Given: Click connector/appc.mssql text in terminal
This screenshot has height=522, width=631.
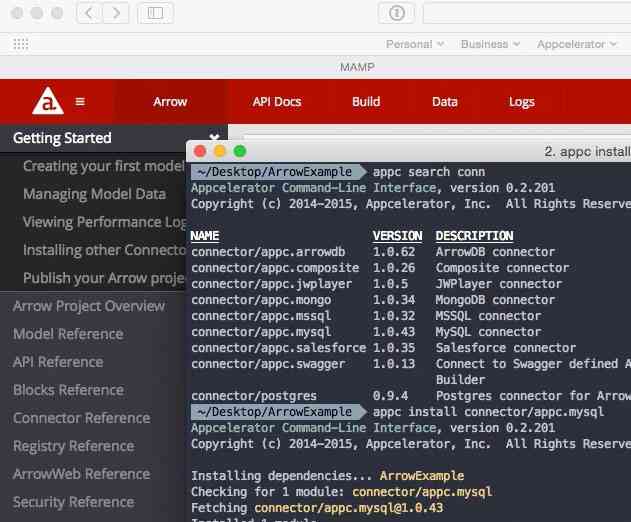Looking at the screenshot, I should coord(261,316).
